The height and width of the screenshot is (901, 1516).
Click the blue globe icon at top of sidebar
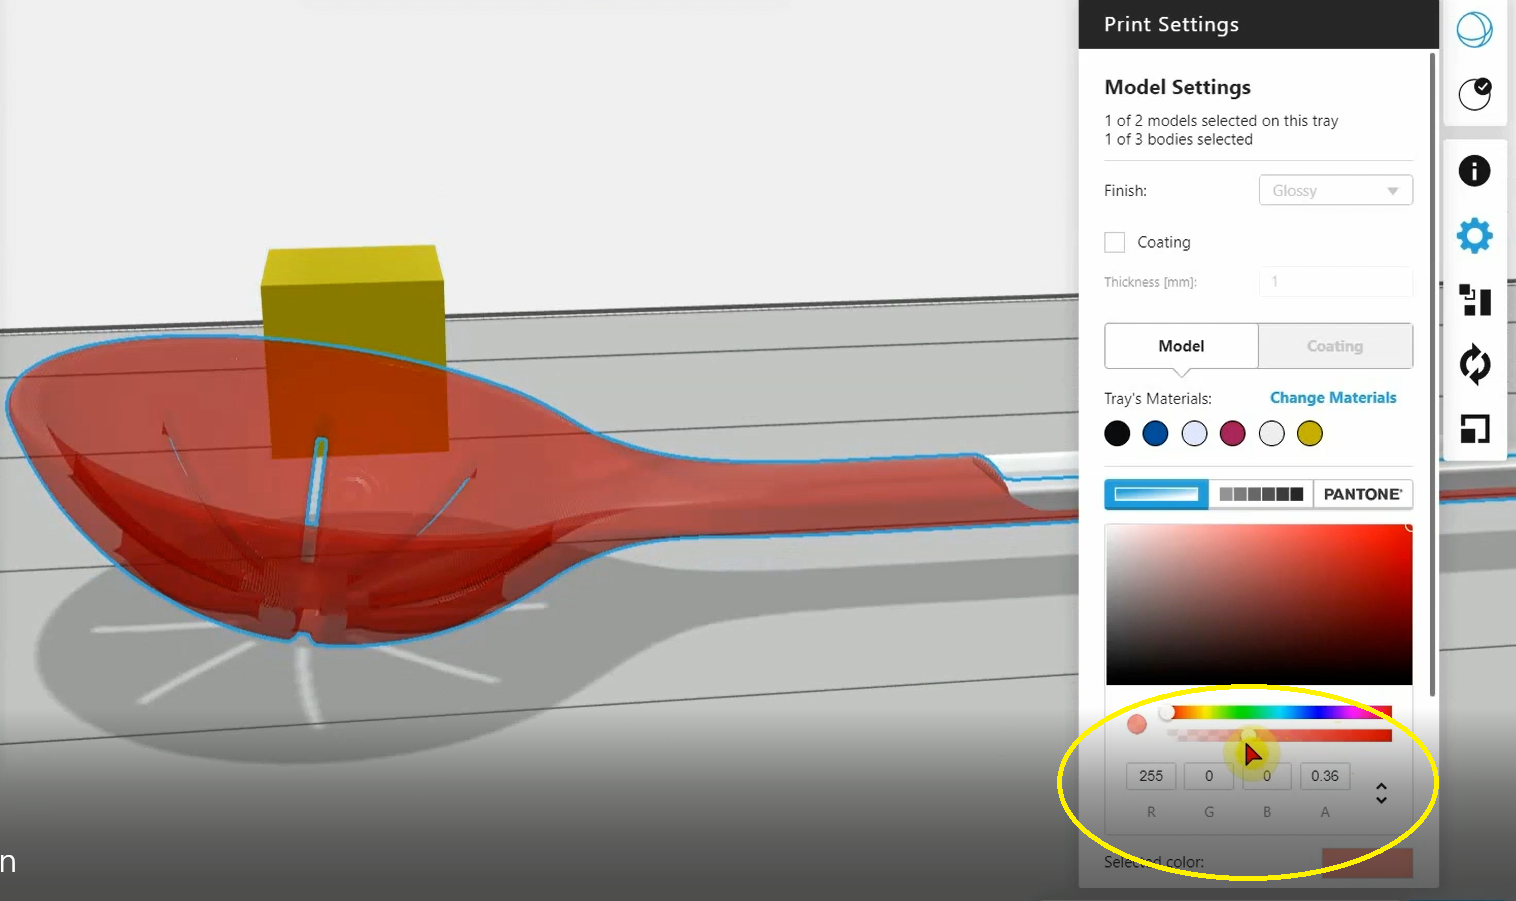point(1474,30)
